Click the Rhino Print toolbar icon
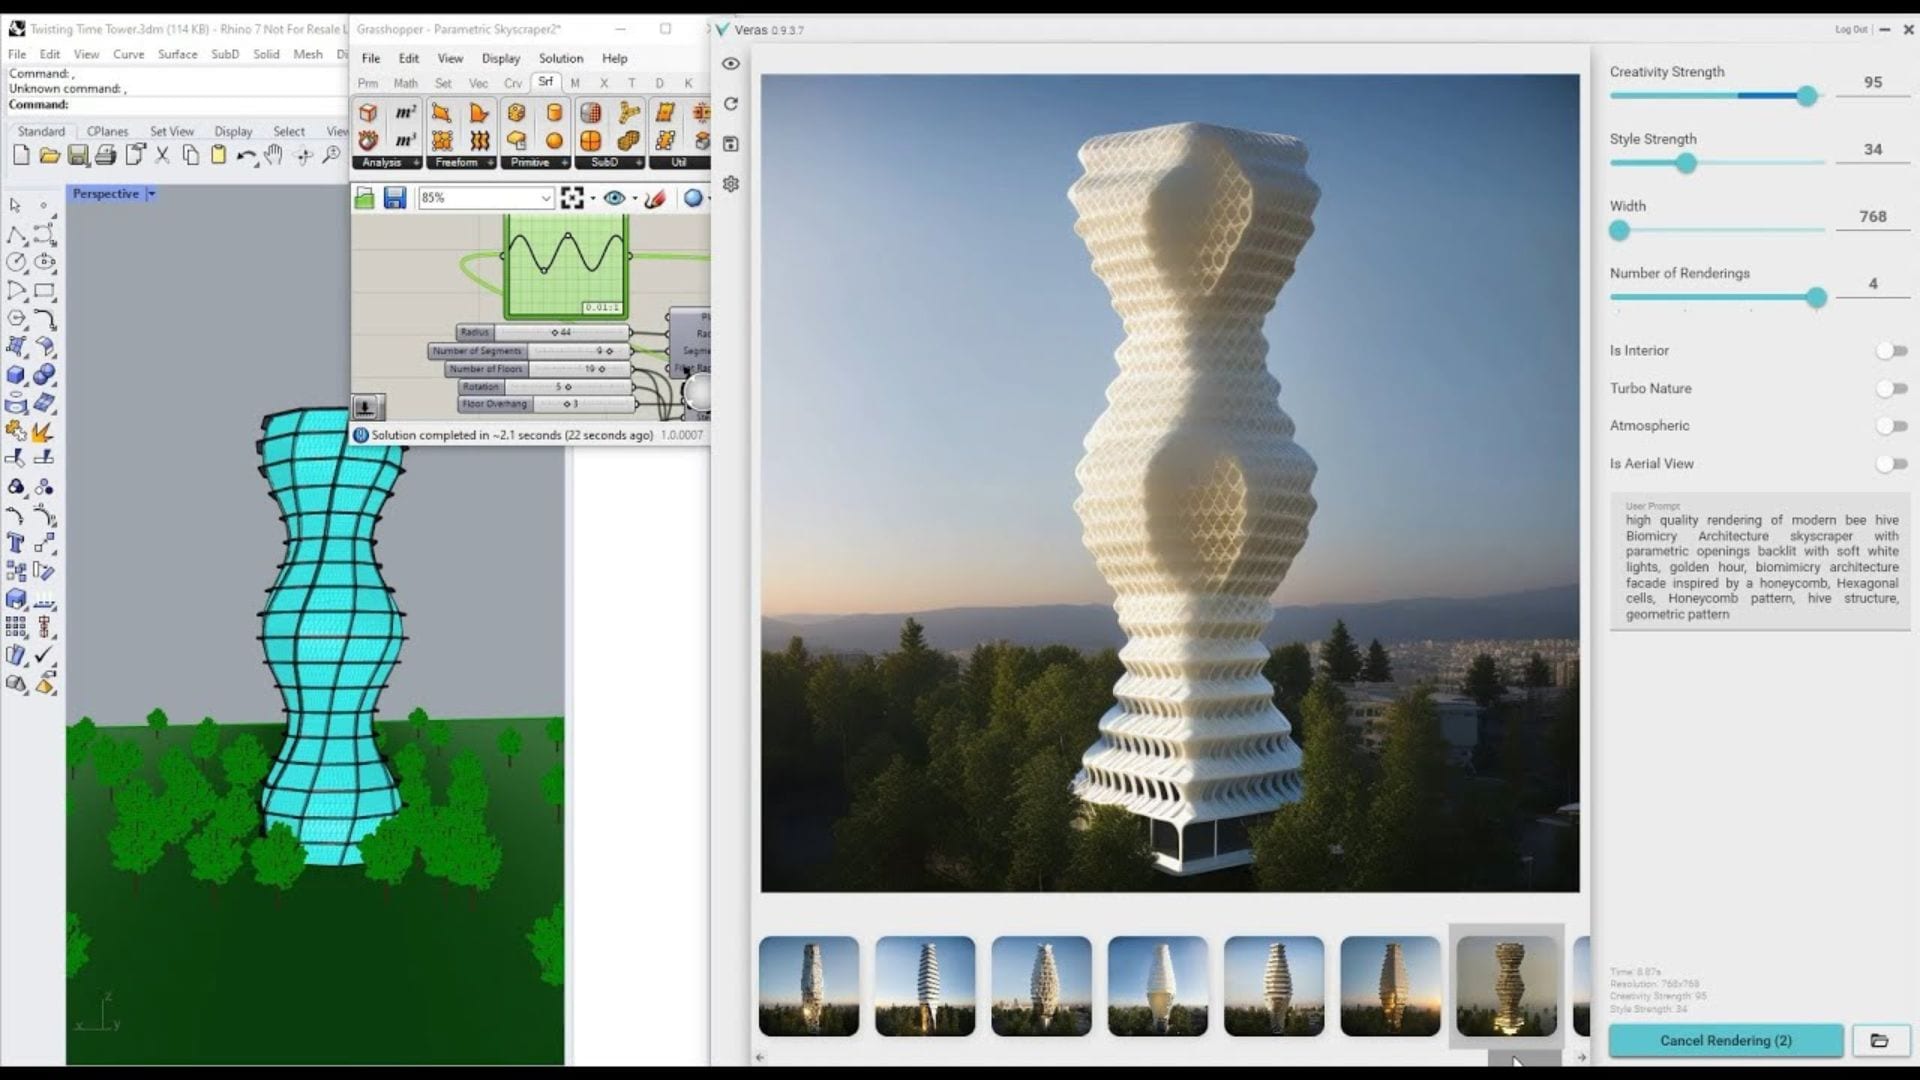The image size is (1920, 1080). [x=106, y=155]
